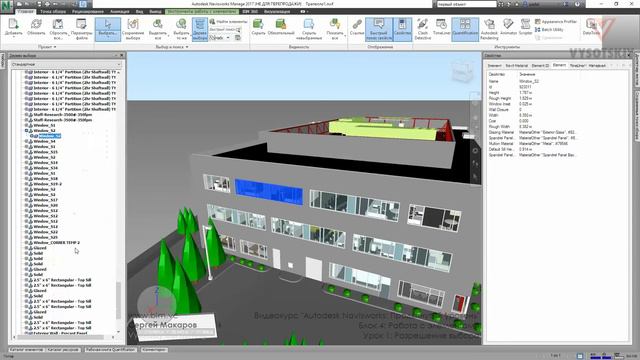Click Скрыть невыбранные (Hide Unselected) icon

point(309,24)
